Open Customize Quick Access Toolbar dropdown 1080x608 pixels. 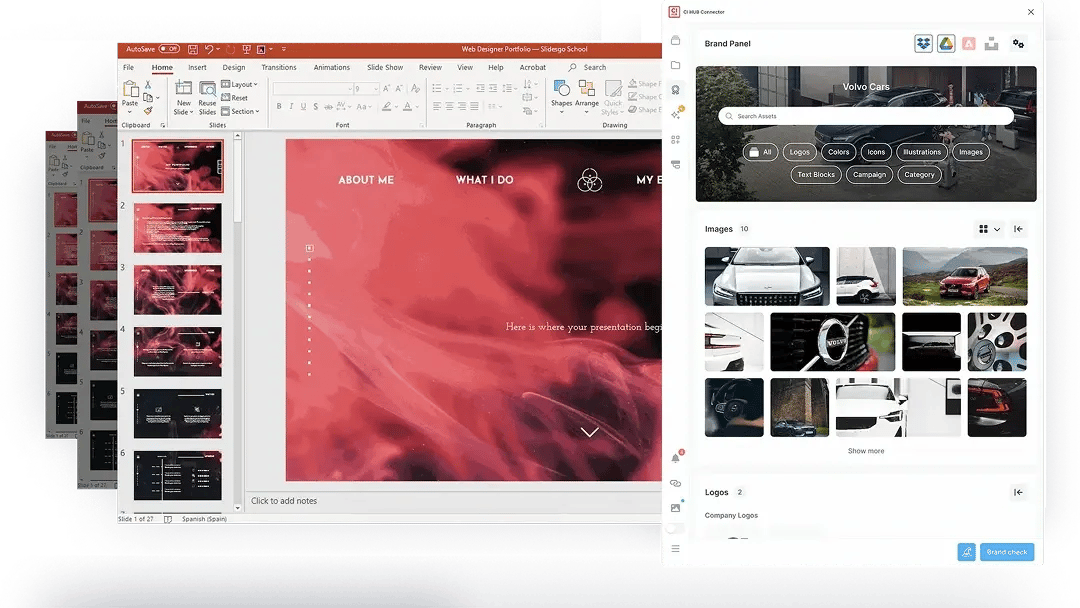click(284, 50)
